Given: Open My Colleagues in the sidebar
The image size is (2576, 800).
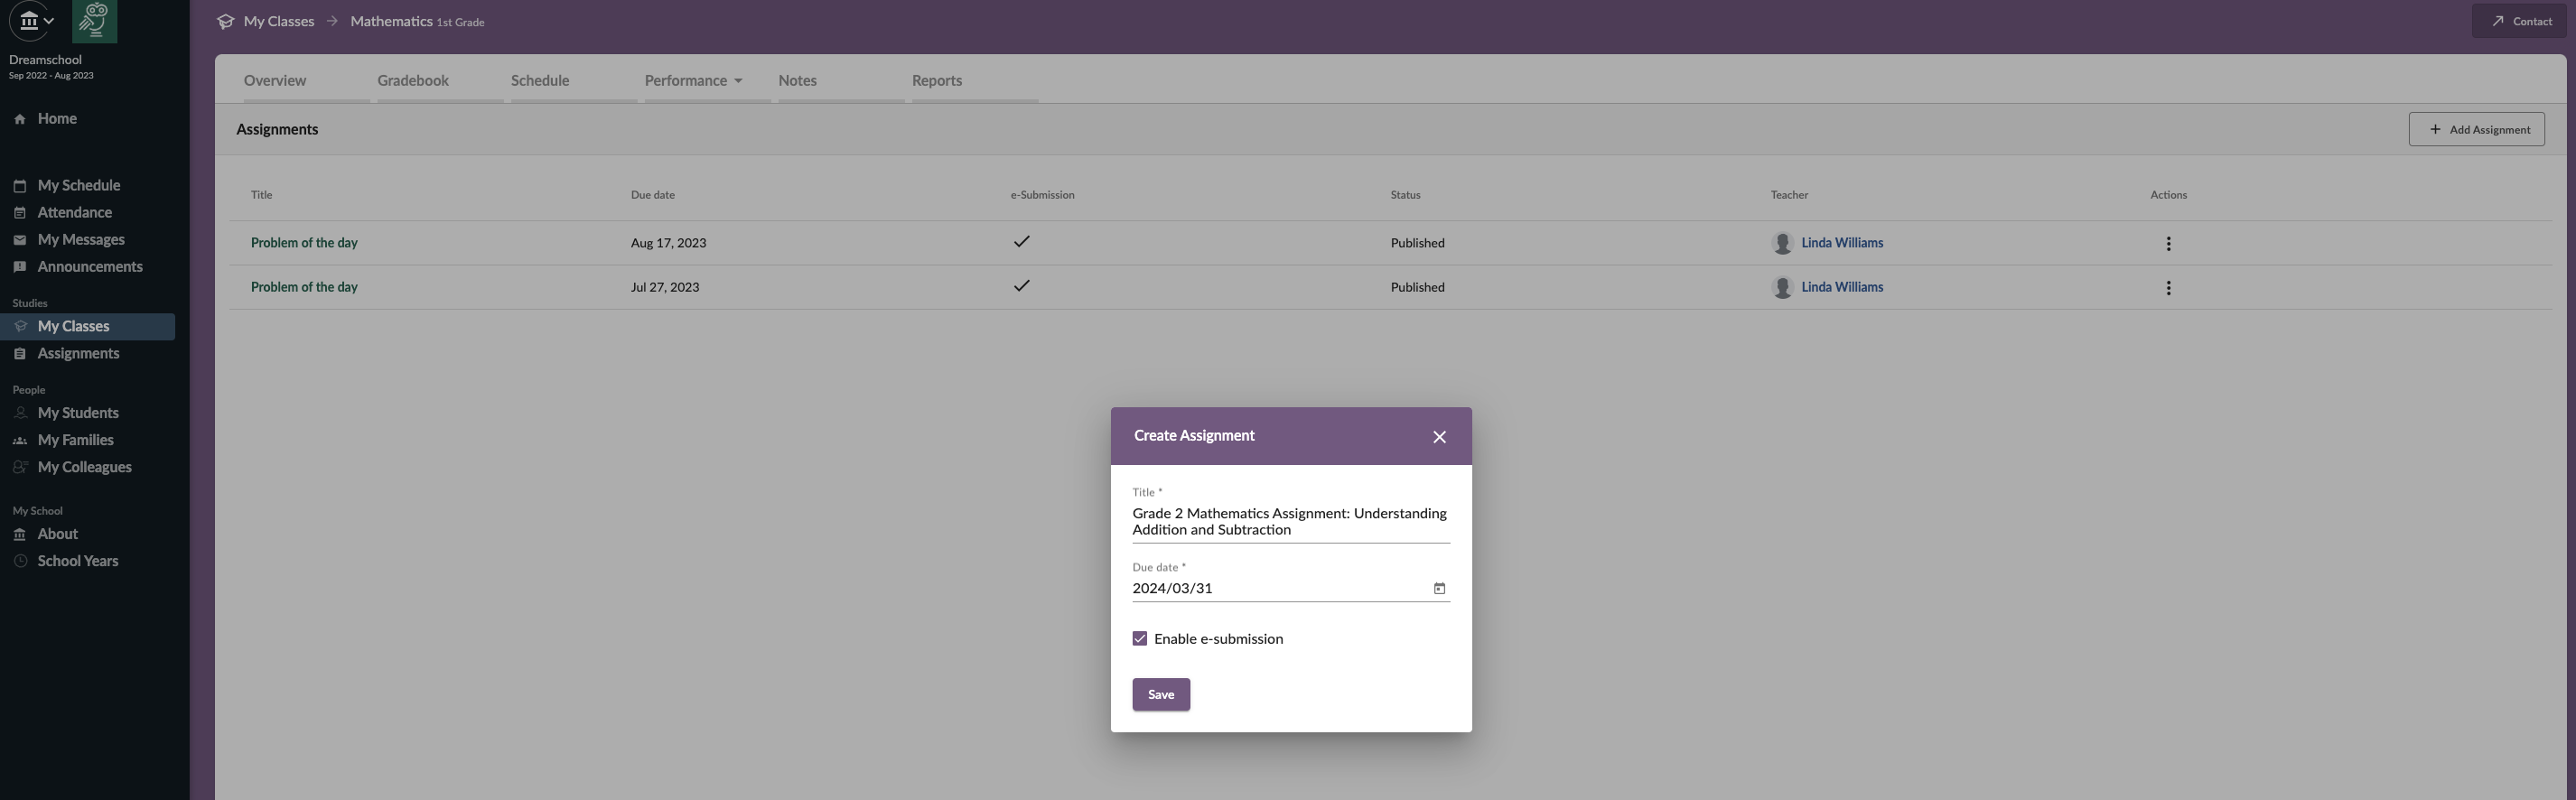Looking at the screenshot, I should tap(84, 467).
